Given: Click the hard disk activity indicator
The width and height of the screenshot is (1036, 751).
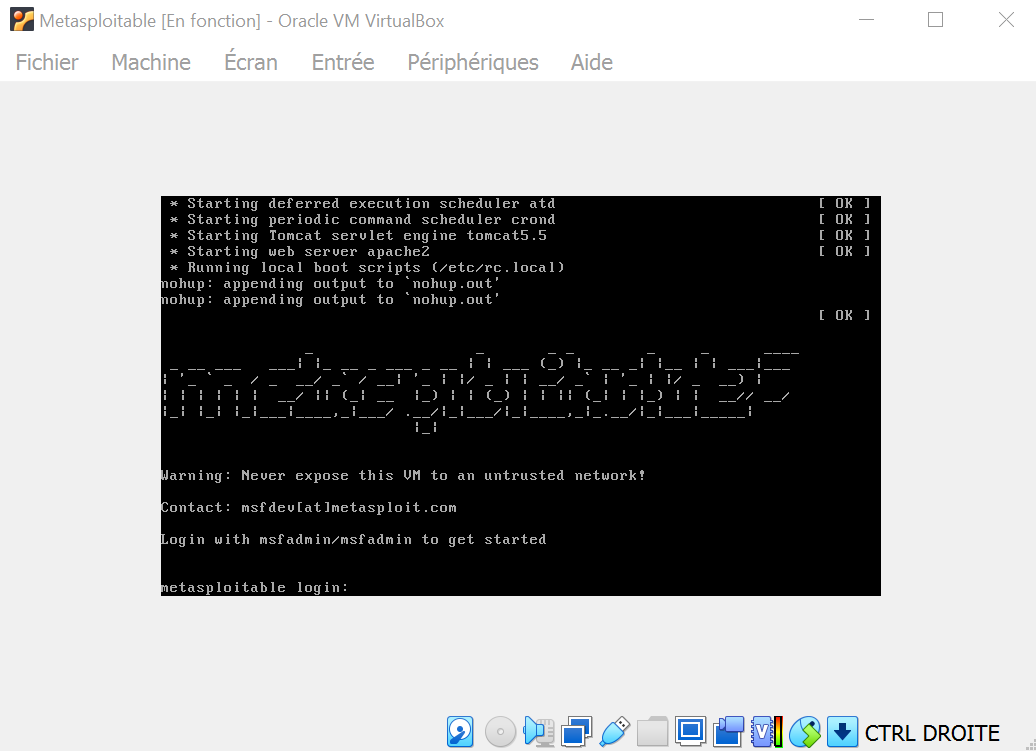Looking at the screenshot, I should 460,732.
